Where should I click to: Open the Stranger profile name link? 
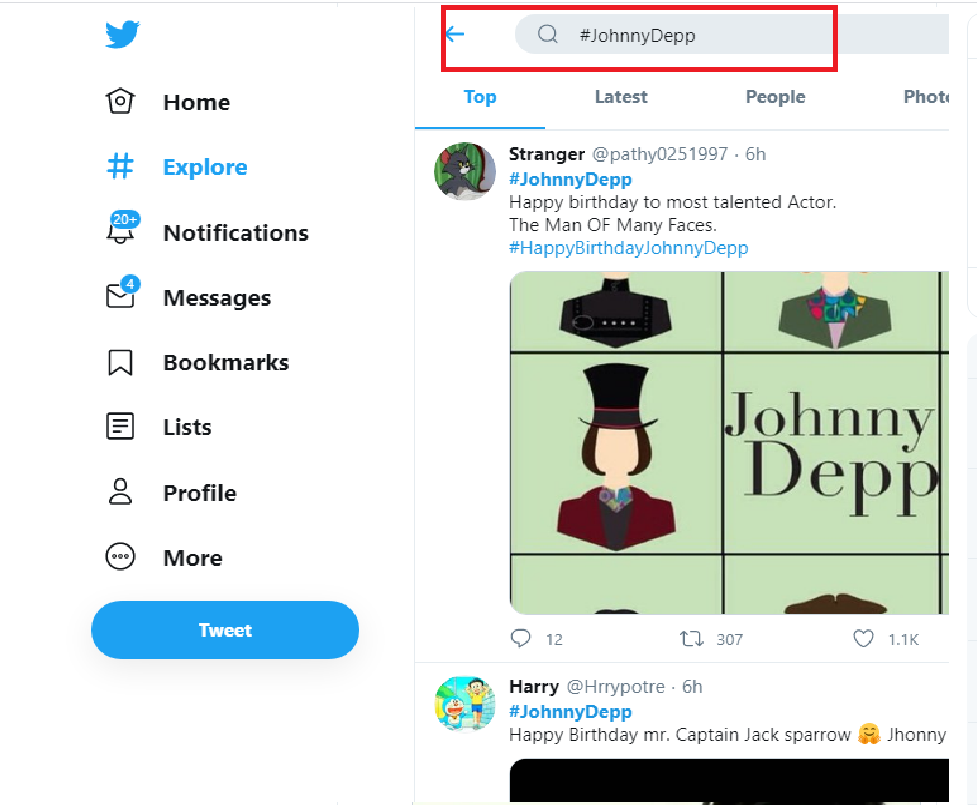(x=547, y=154)
